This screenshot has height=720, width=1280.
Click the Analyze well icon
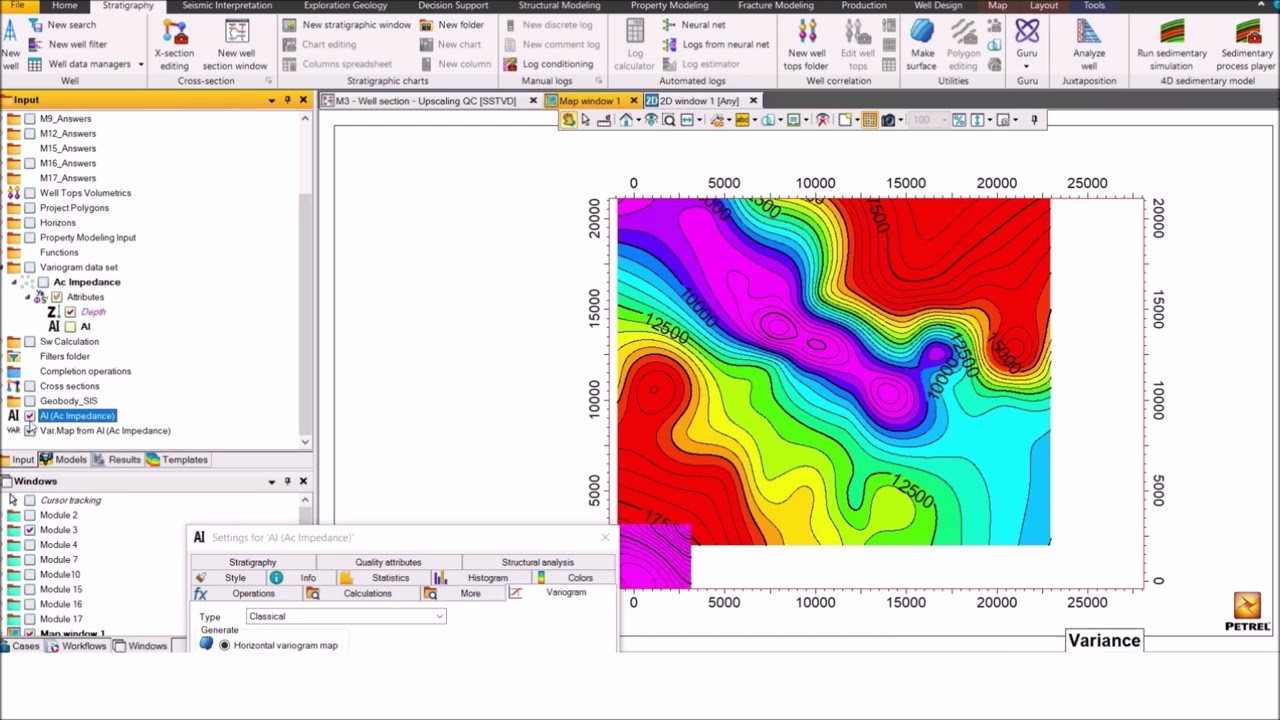click(x=1089, y=33)
